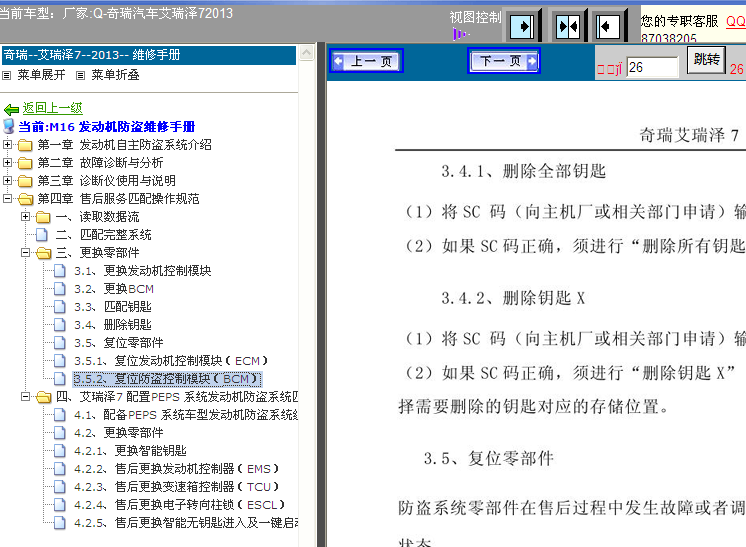
Task: Click document icon of 3.1、更换发动机控制模块
Action: tap(60, 271)
